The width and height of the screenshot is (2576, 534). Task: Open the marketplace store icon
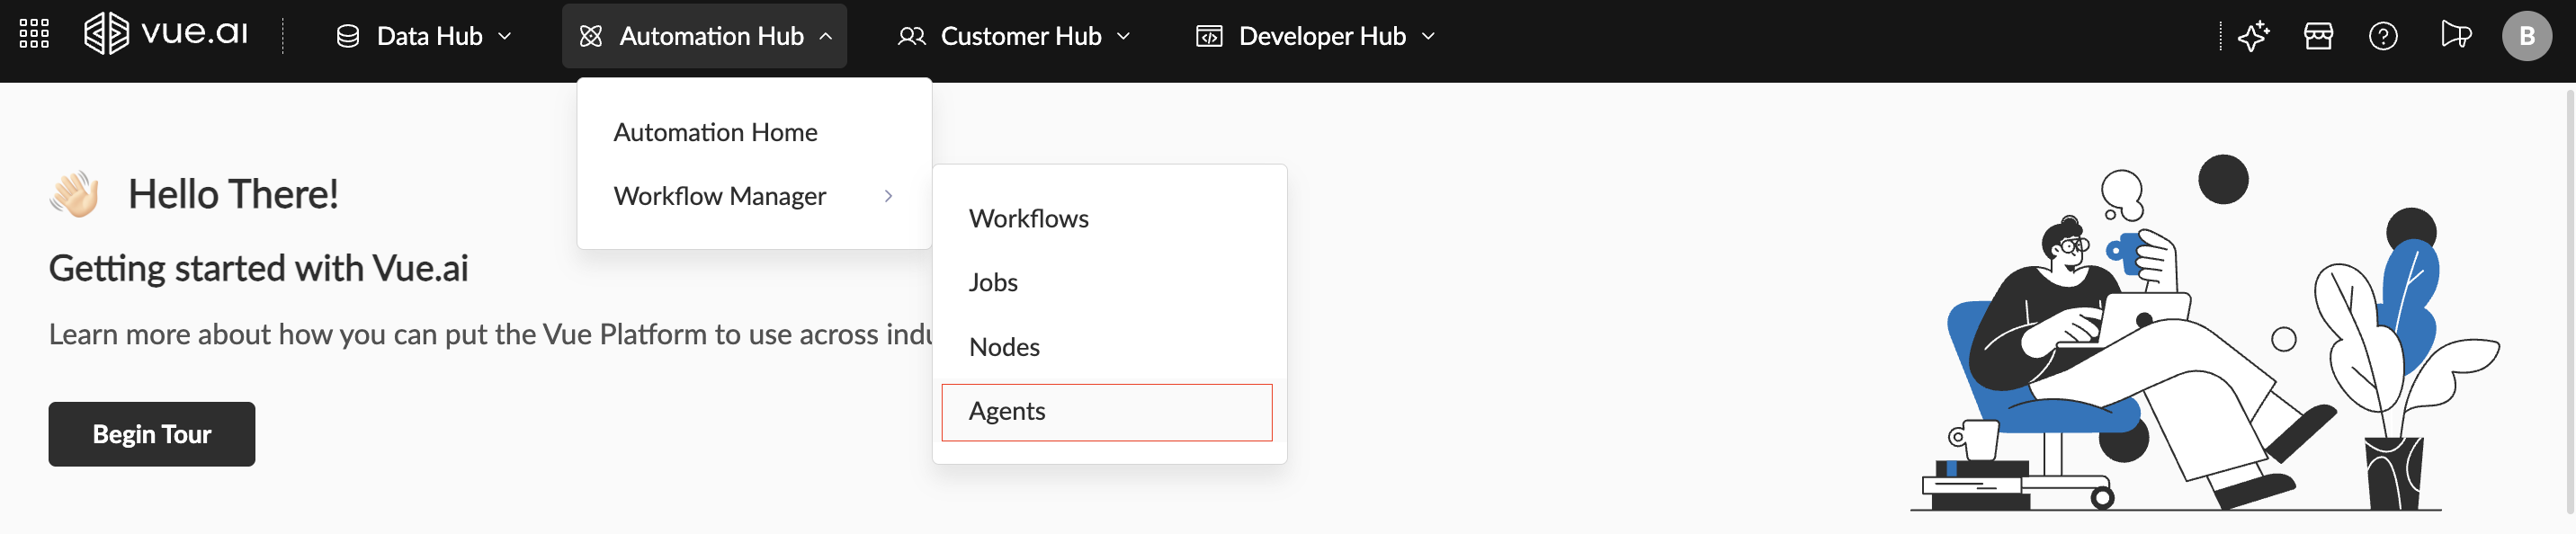2318,36
